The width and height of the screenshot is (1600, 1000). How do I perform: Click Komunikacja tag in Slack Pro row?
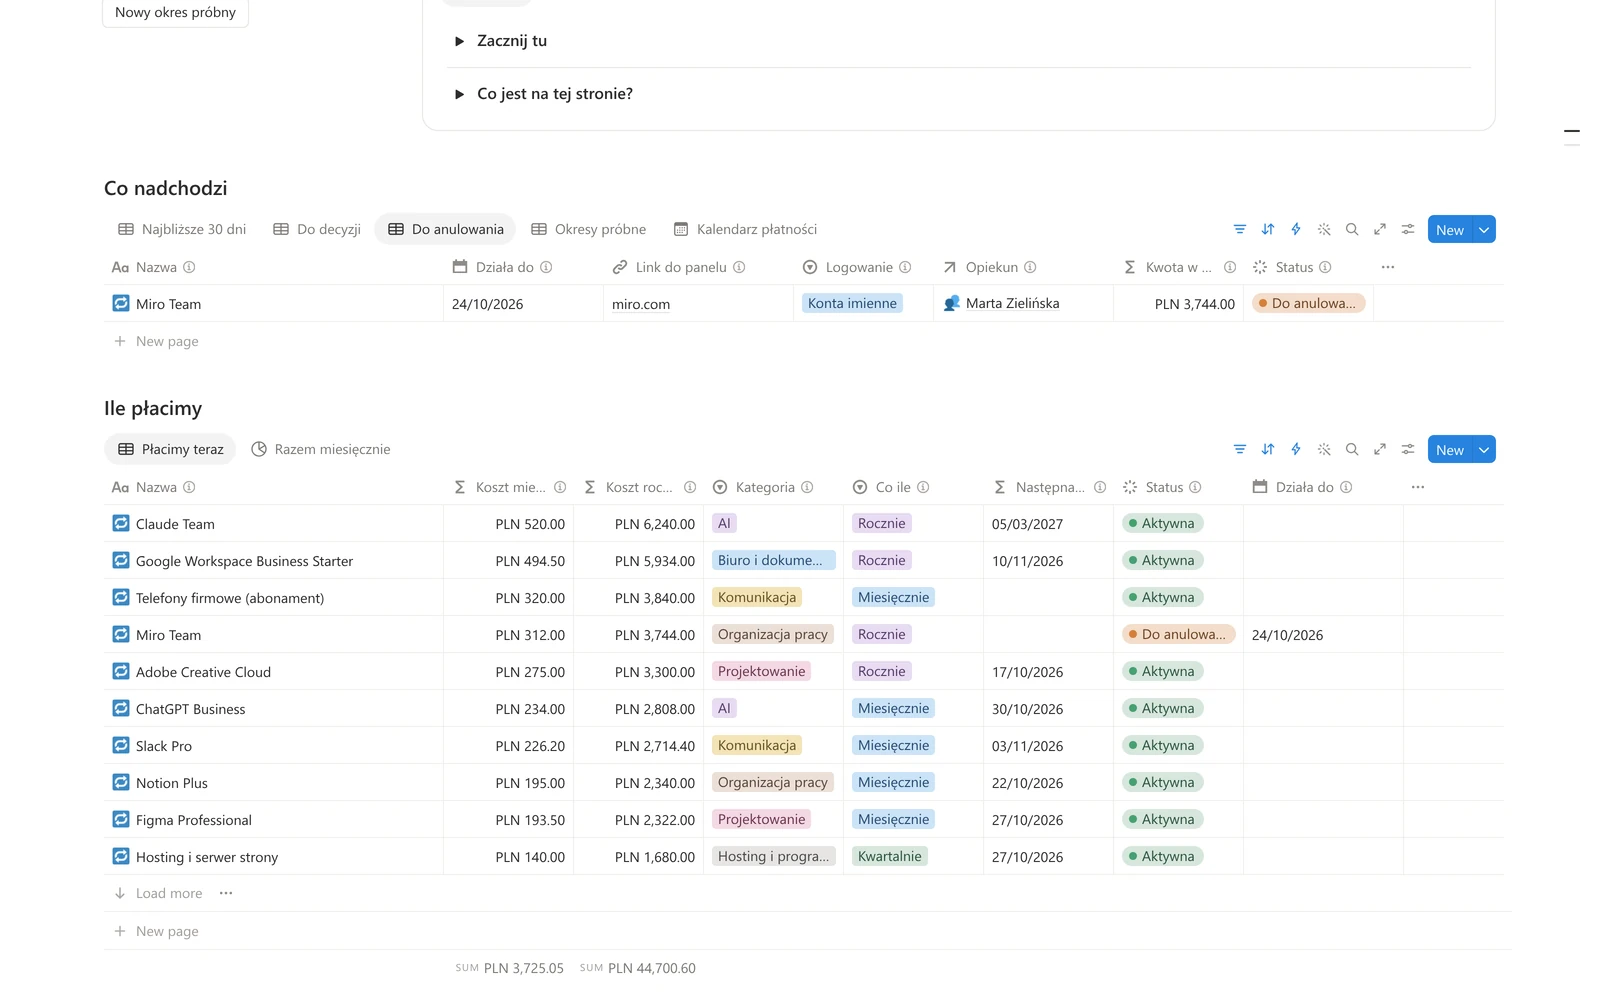(x=757, y=745)
